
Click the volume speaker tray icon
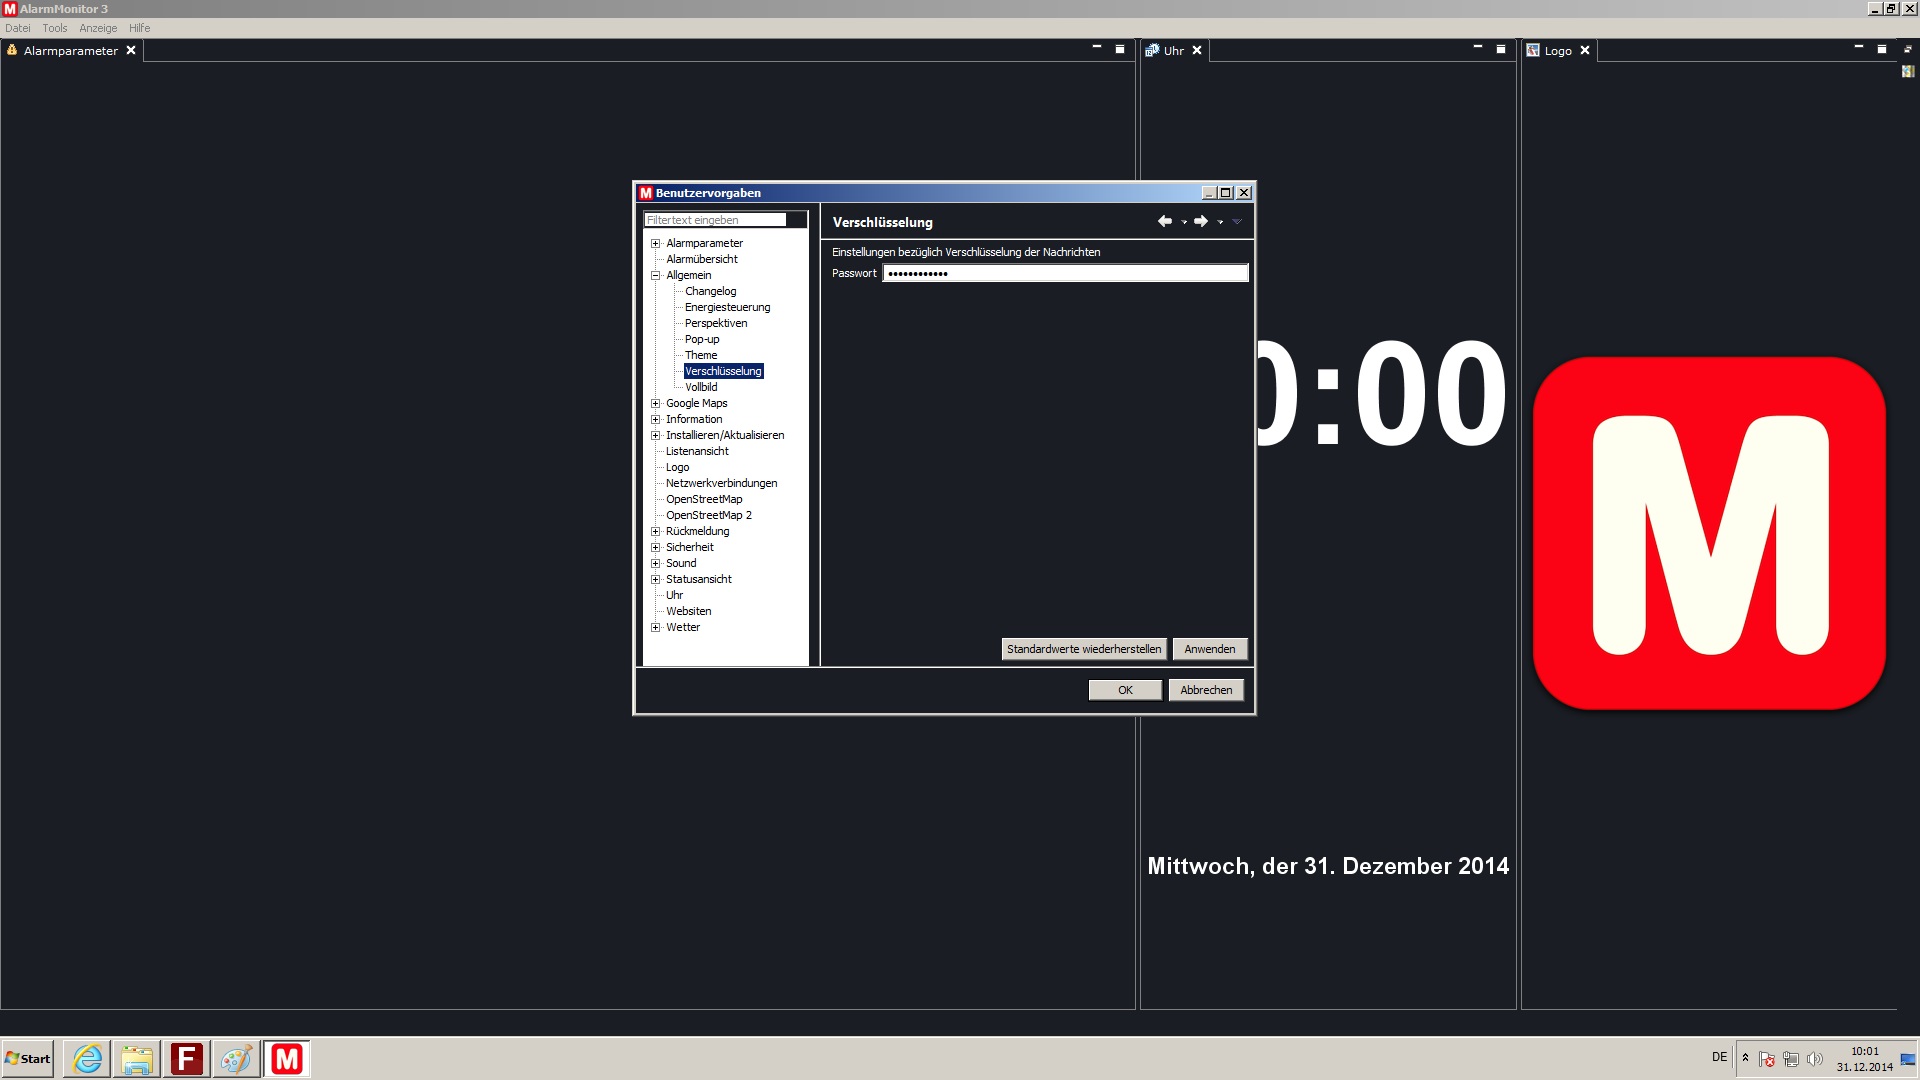pos(1814,1059)
